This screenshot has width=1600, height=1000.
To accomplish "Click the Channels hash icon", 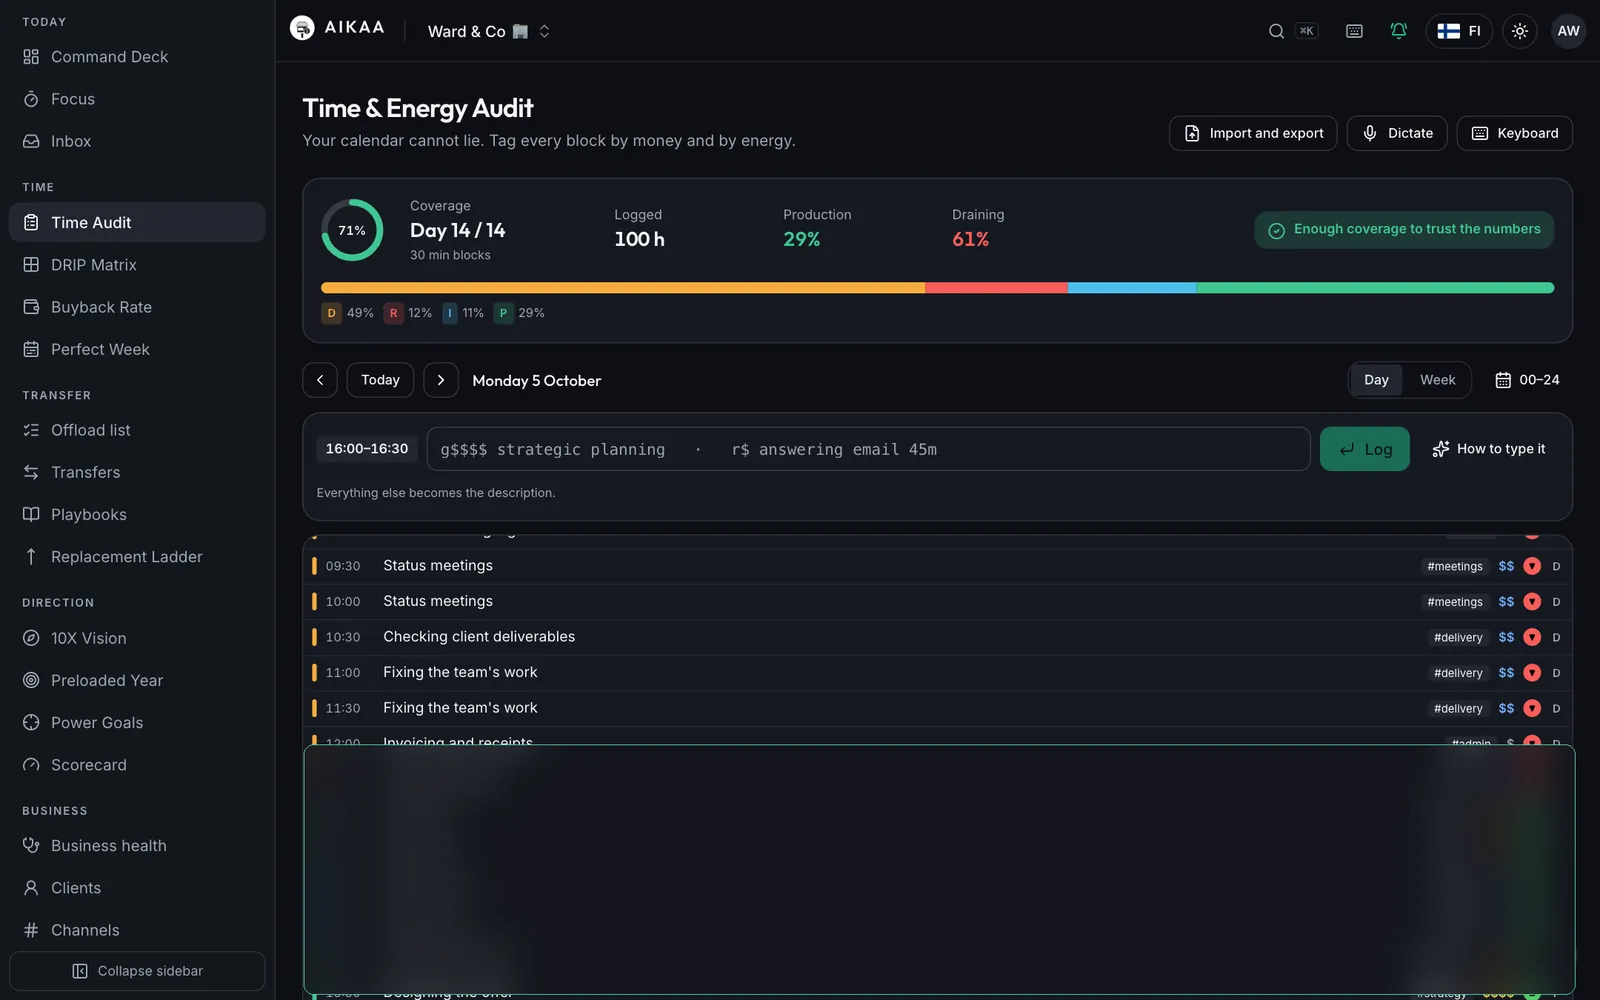I will [x=31, y=929].
